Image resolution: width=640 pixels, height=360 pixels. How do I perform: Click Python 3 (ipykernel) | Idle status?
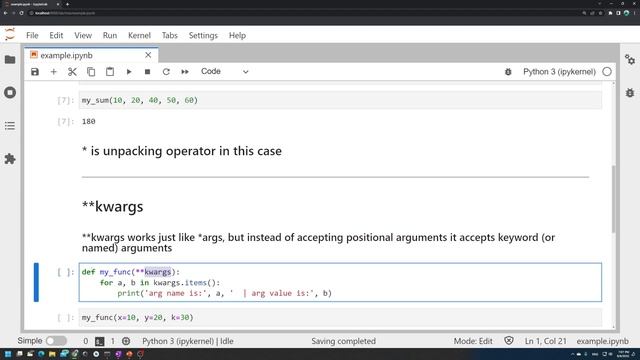point(188,341)
